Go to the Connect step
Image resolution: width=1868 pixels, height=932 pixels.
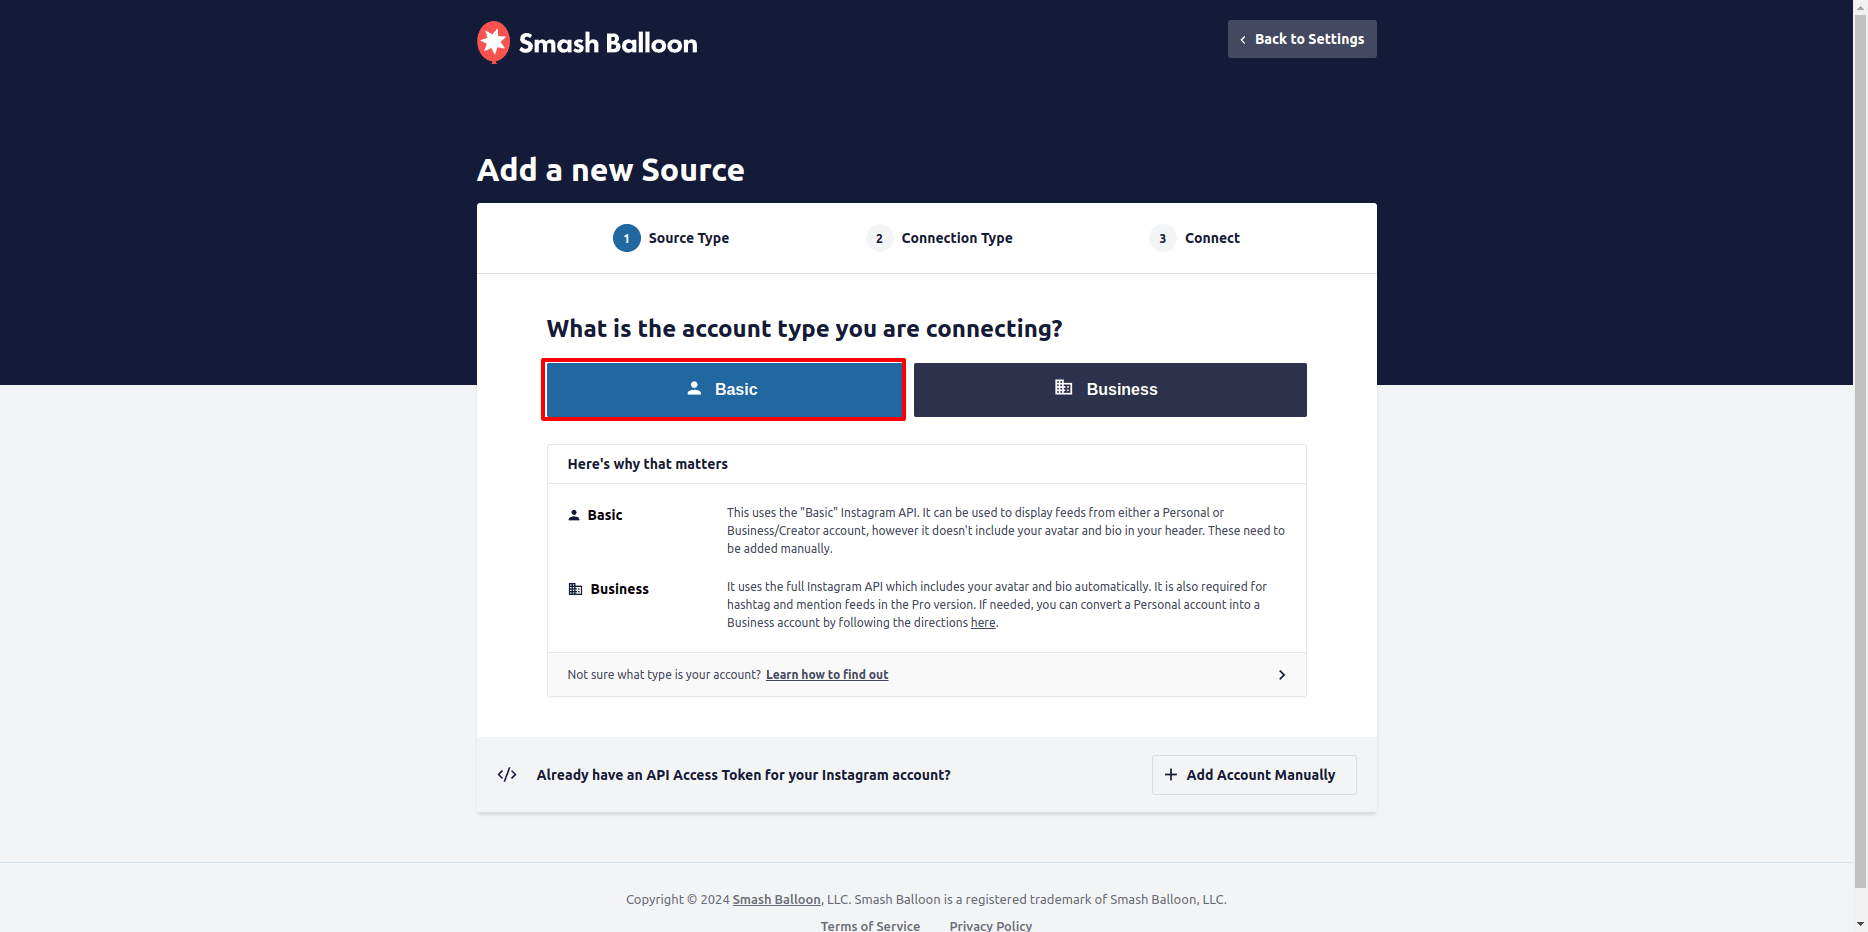coord(1212,238)
